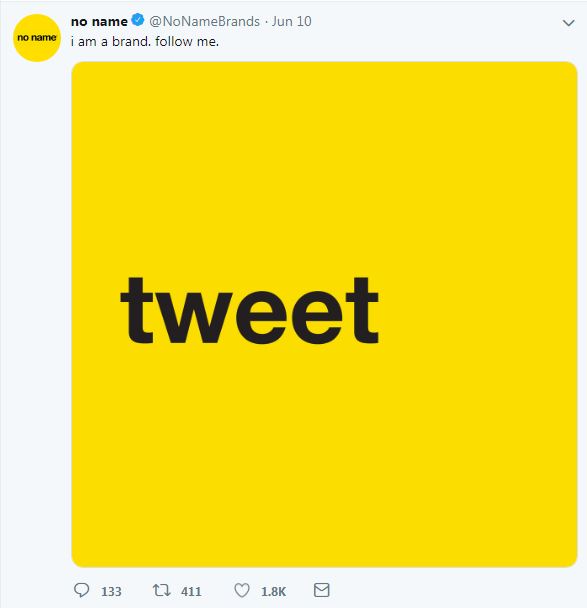
Task: Click the blue verified badge
Action: tap(138, 20)
